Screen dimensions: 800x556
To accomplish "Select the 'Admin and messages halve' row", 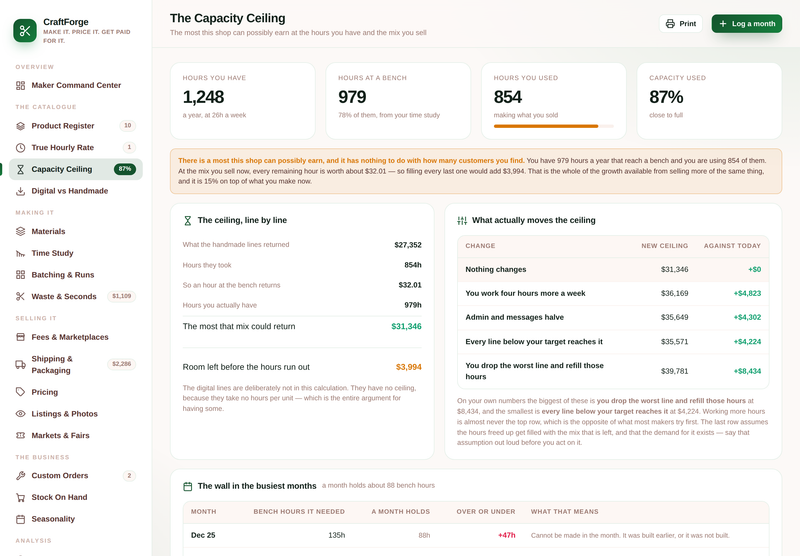I will point(613,317).
